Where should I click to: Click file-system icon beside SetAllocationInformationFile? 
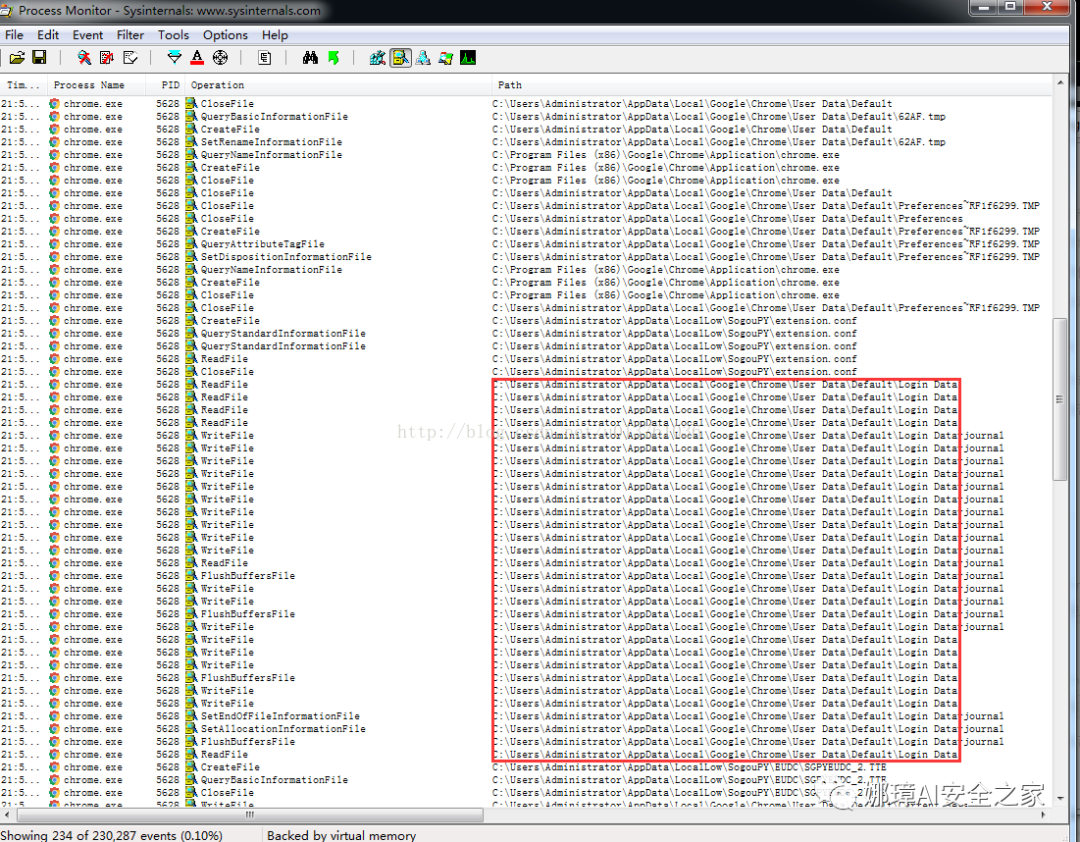[191, 729]
